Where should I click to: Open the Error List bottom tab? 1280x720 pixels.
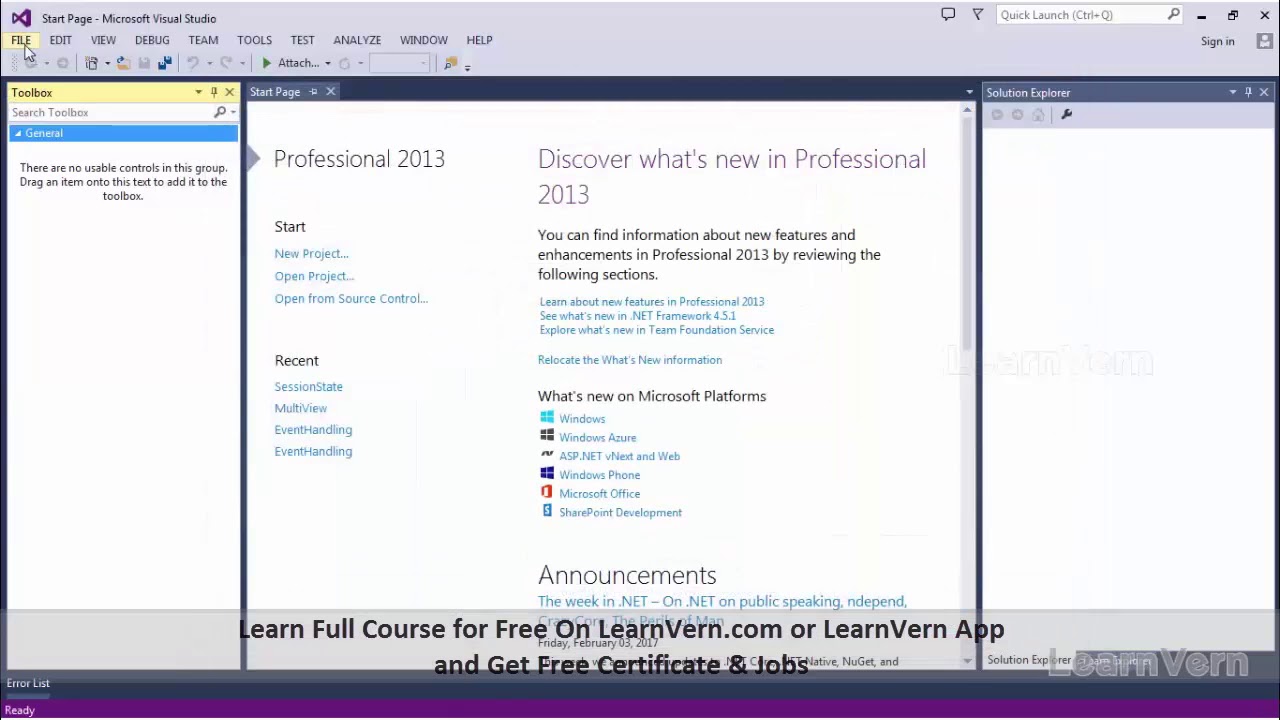(28, 683)
